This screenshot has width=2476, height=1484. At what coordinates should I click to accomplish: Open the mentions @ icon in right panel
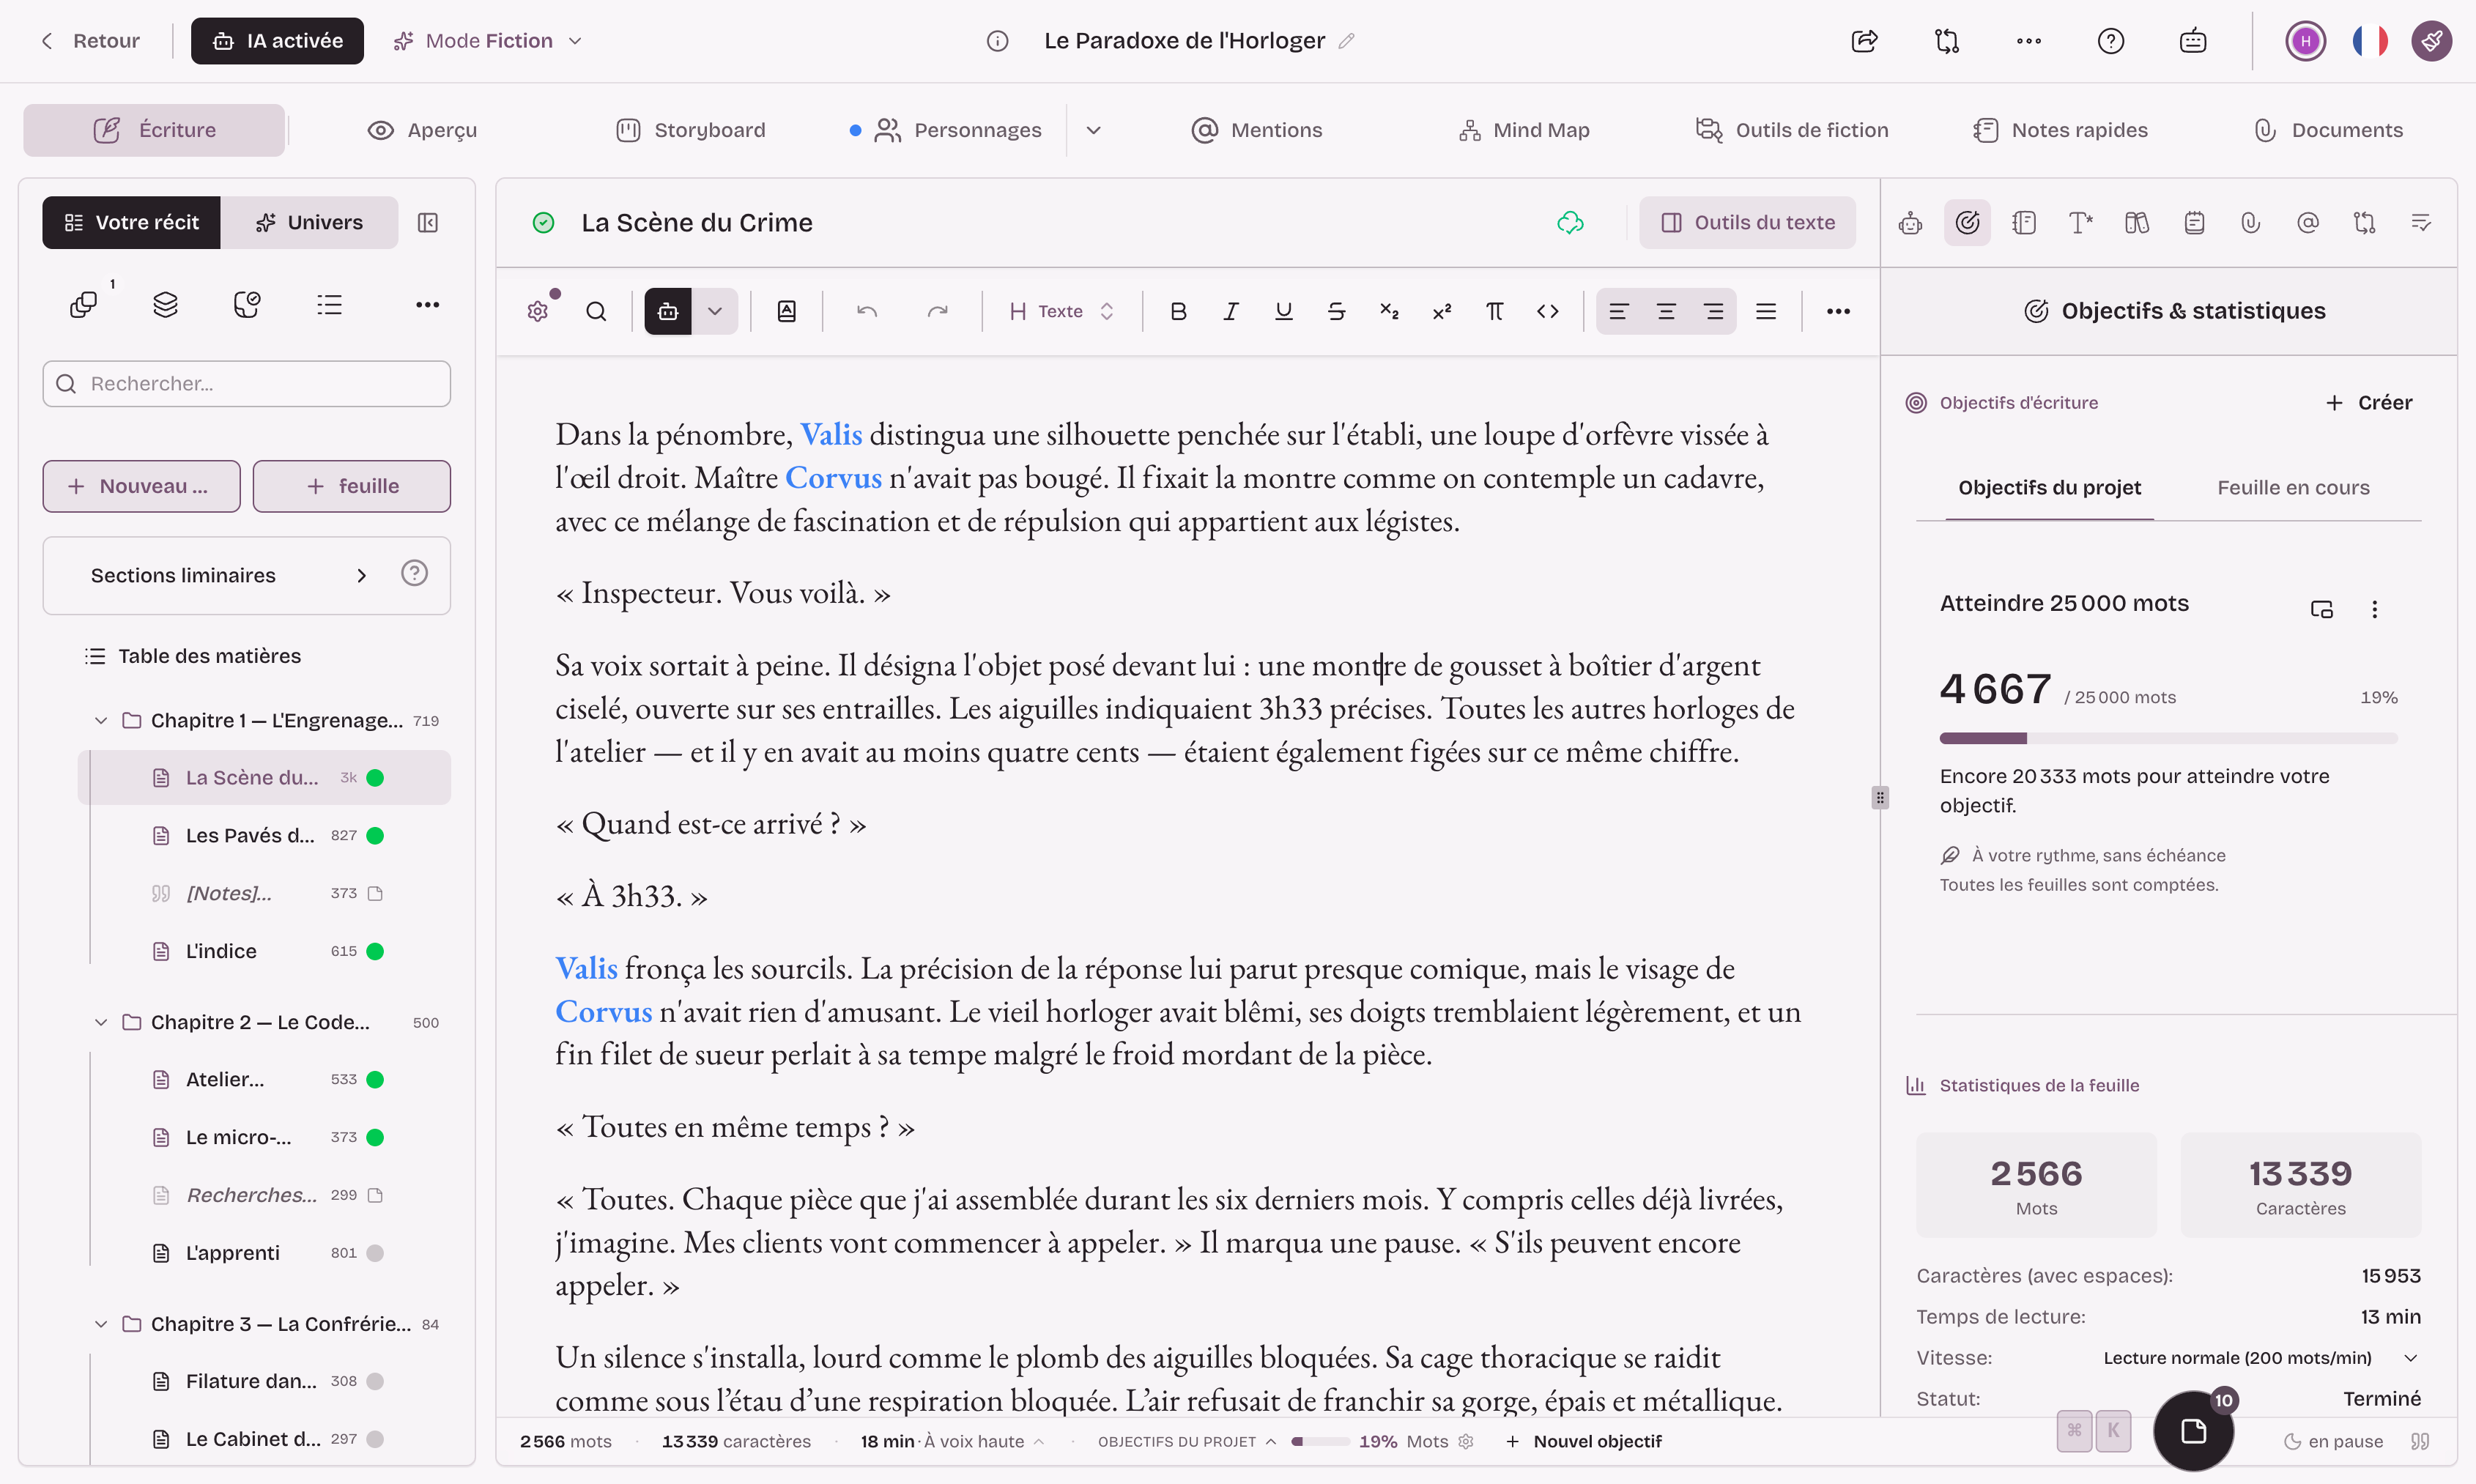coord(2307,223)
